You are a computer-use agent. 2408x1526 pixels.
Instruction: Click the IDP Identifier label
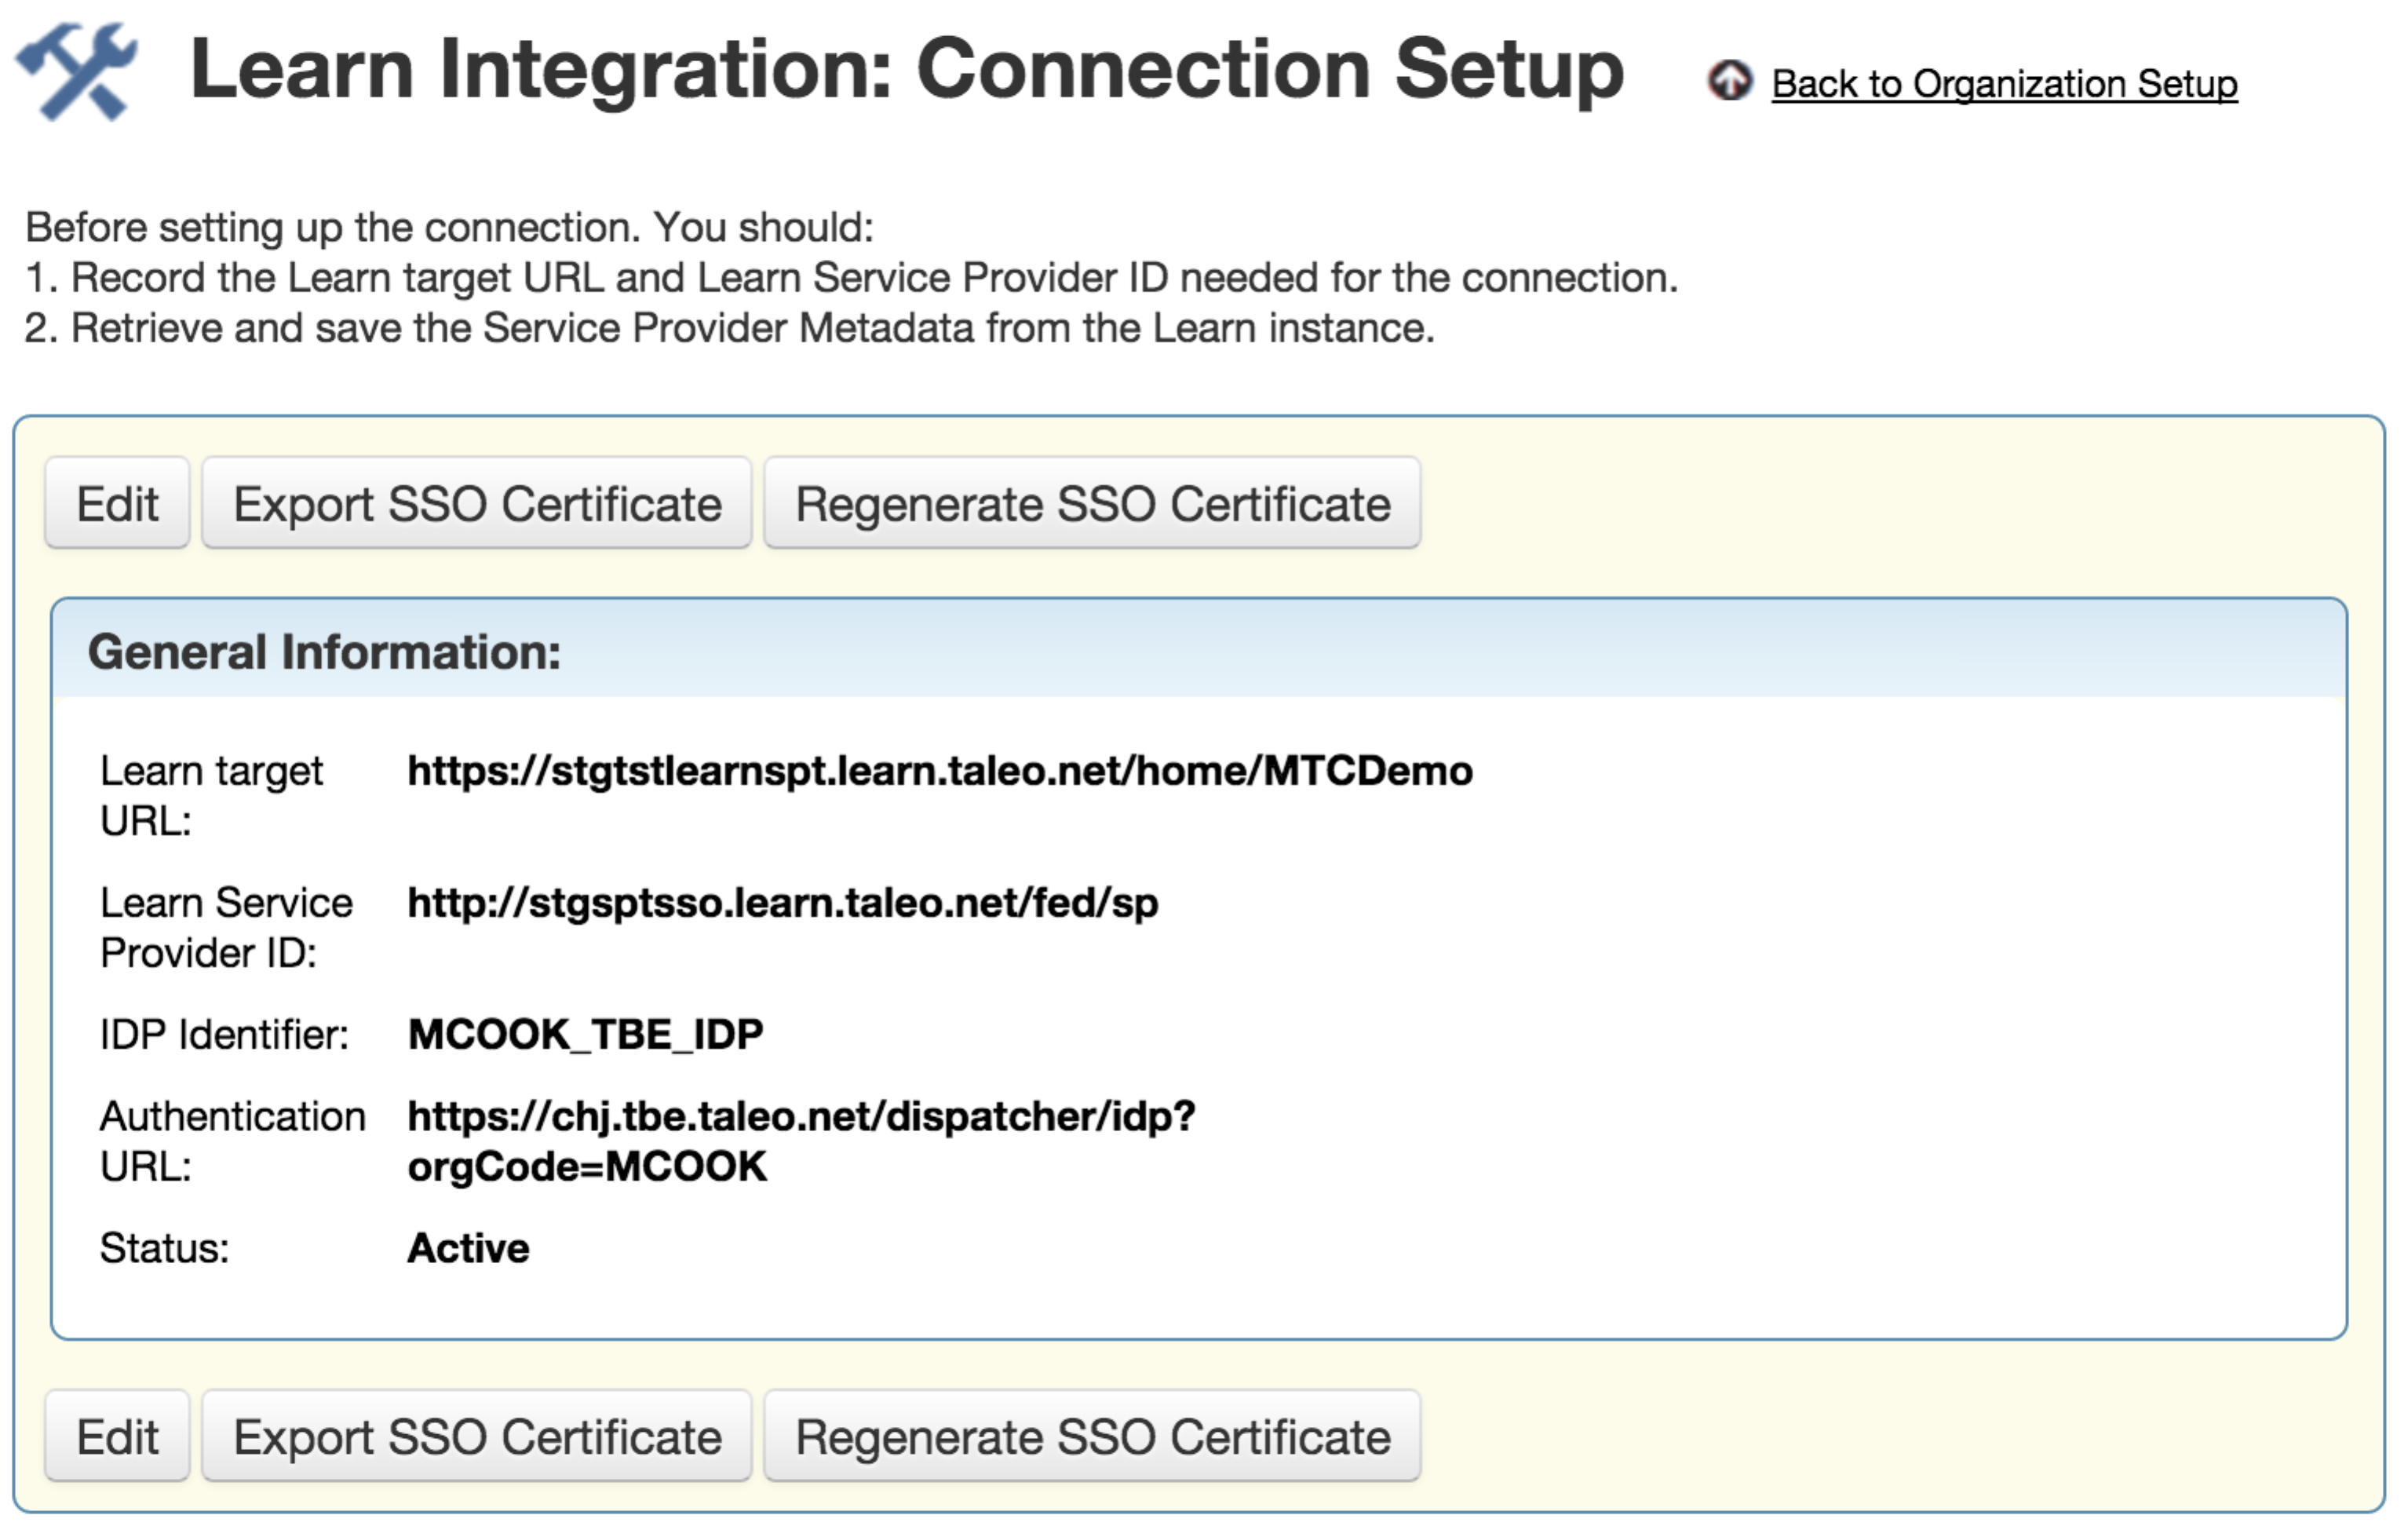[224, 1034]
